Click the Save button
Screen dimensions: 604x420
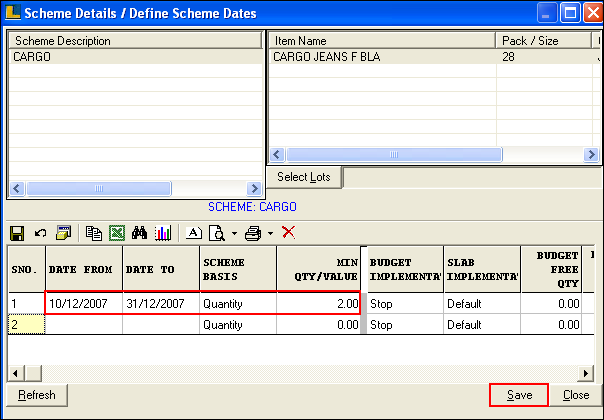click(x=519, y=395)
